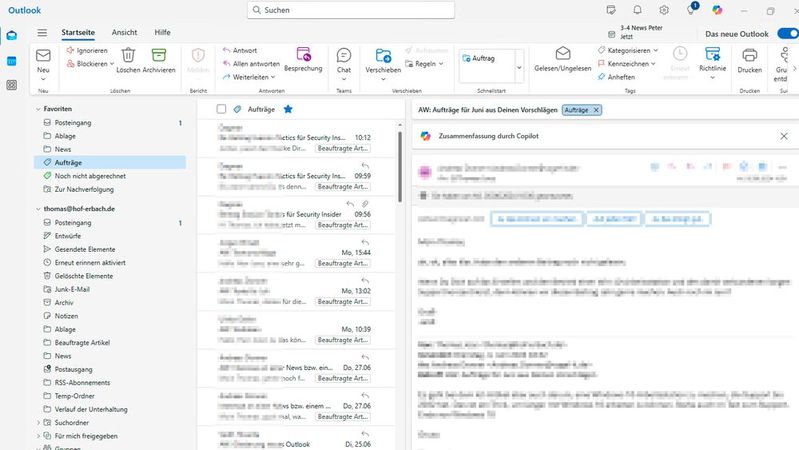Open the email received Mo, 10:39
The image size is (799, 450).
(296, 330)
